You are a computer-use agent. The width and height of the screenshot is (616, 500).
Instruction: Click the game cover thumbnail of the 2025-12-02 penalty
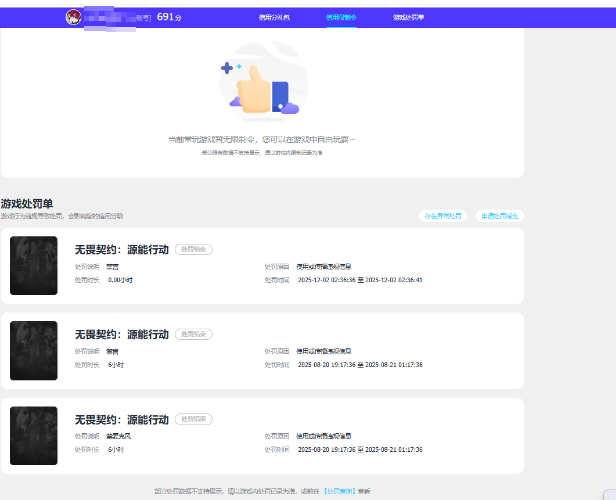point(34,266)
